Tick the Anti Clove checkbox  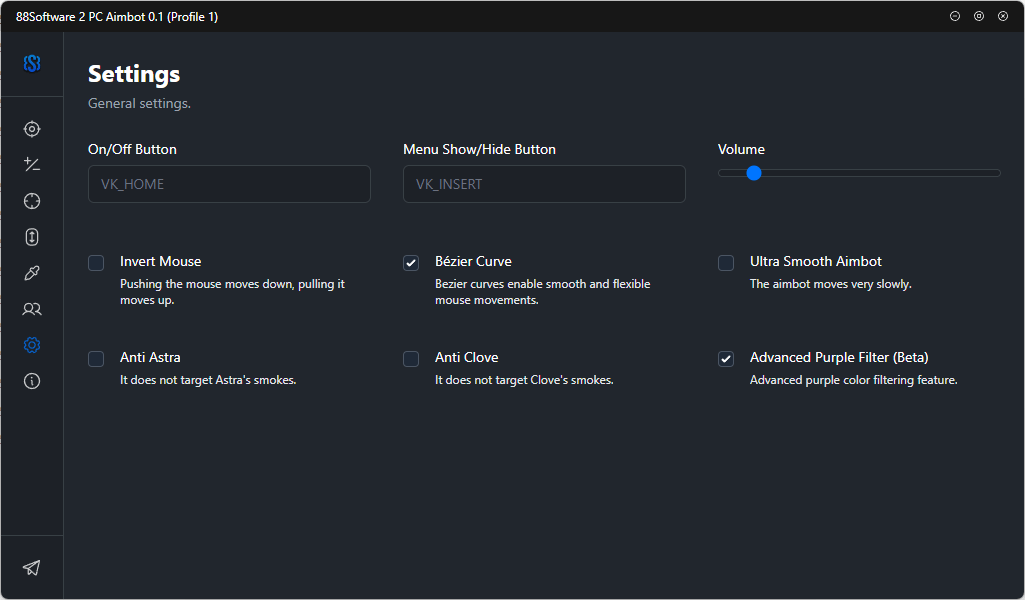(x=411, y=359)
